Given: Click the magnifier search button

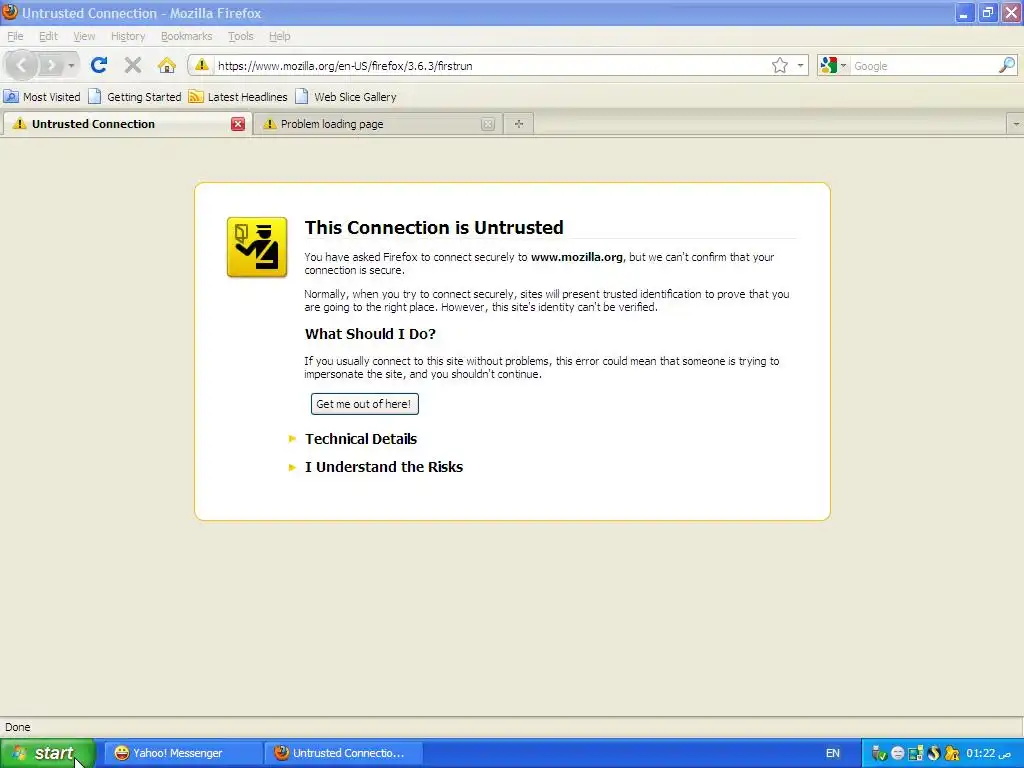Looking at the screenshot, I should [1007, 65].
